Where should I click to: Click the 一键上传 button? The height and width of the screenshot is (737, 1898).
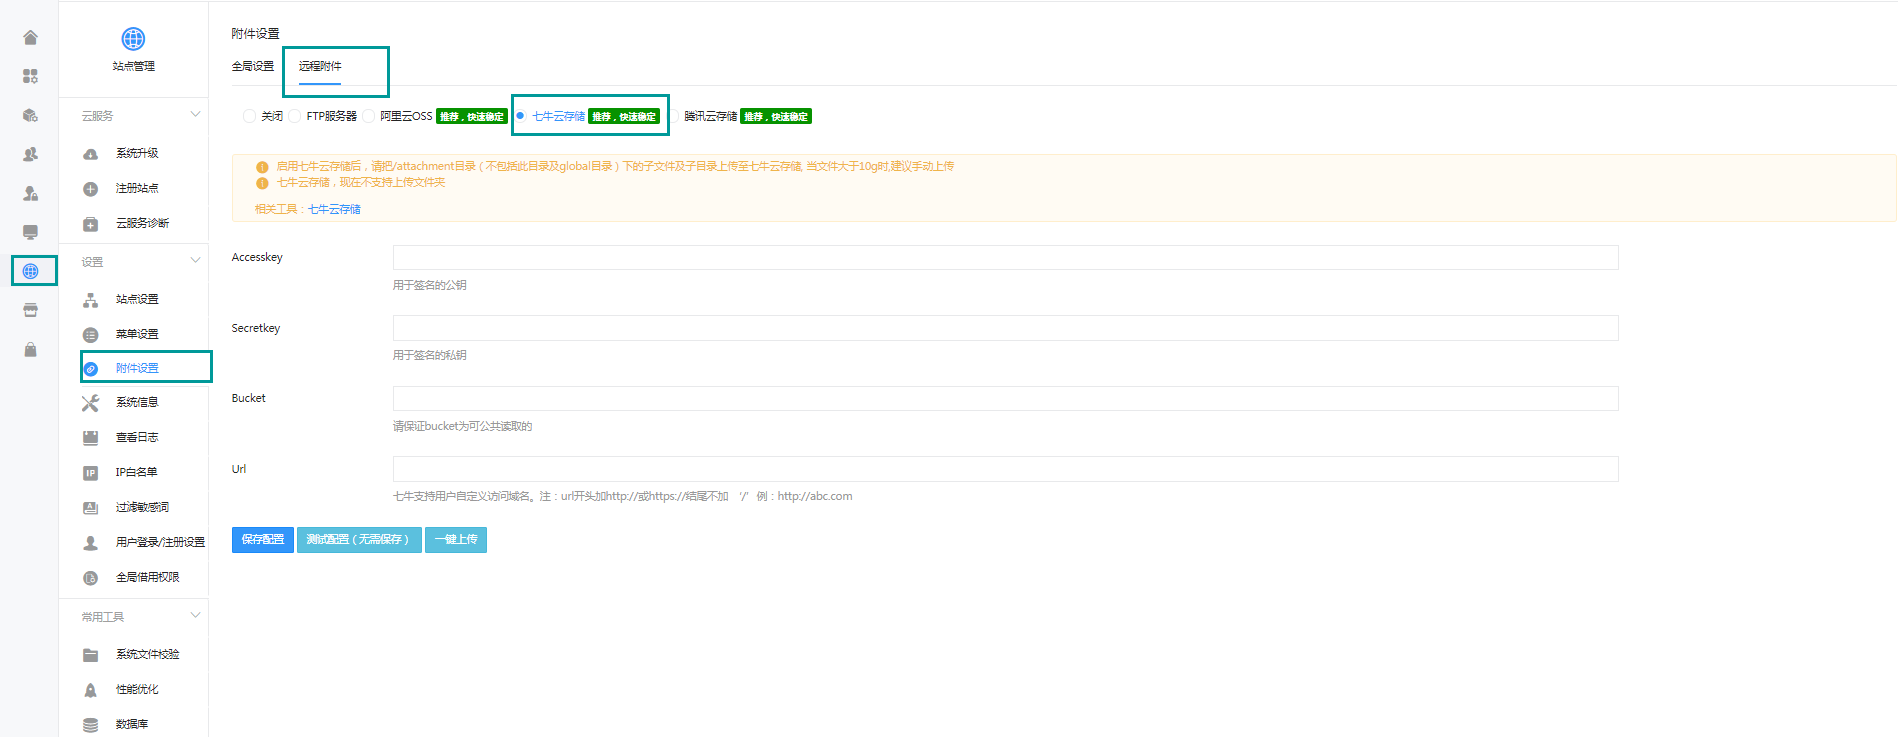[456, 539]
